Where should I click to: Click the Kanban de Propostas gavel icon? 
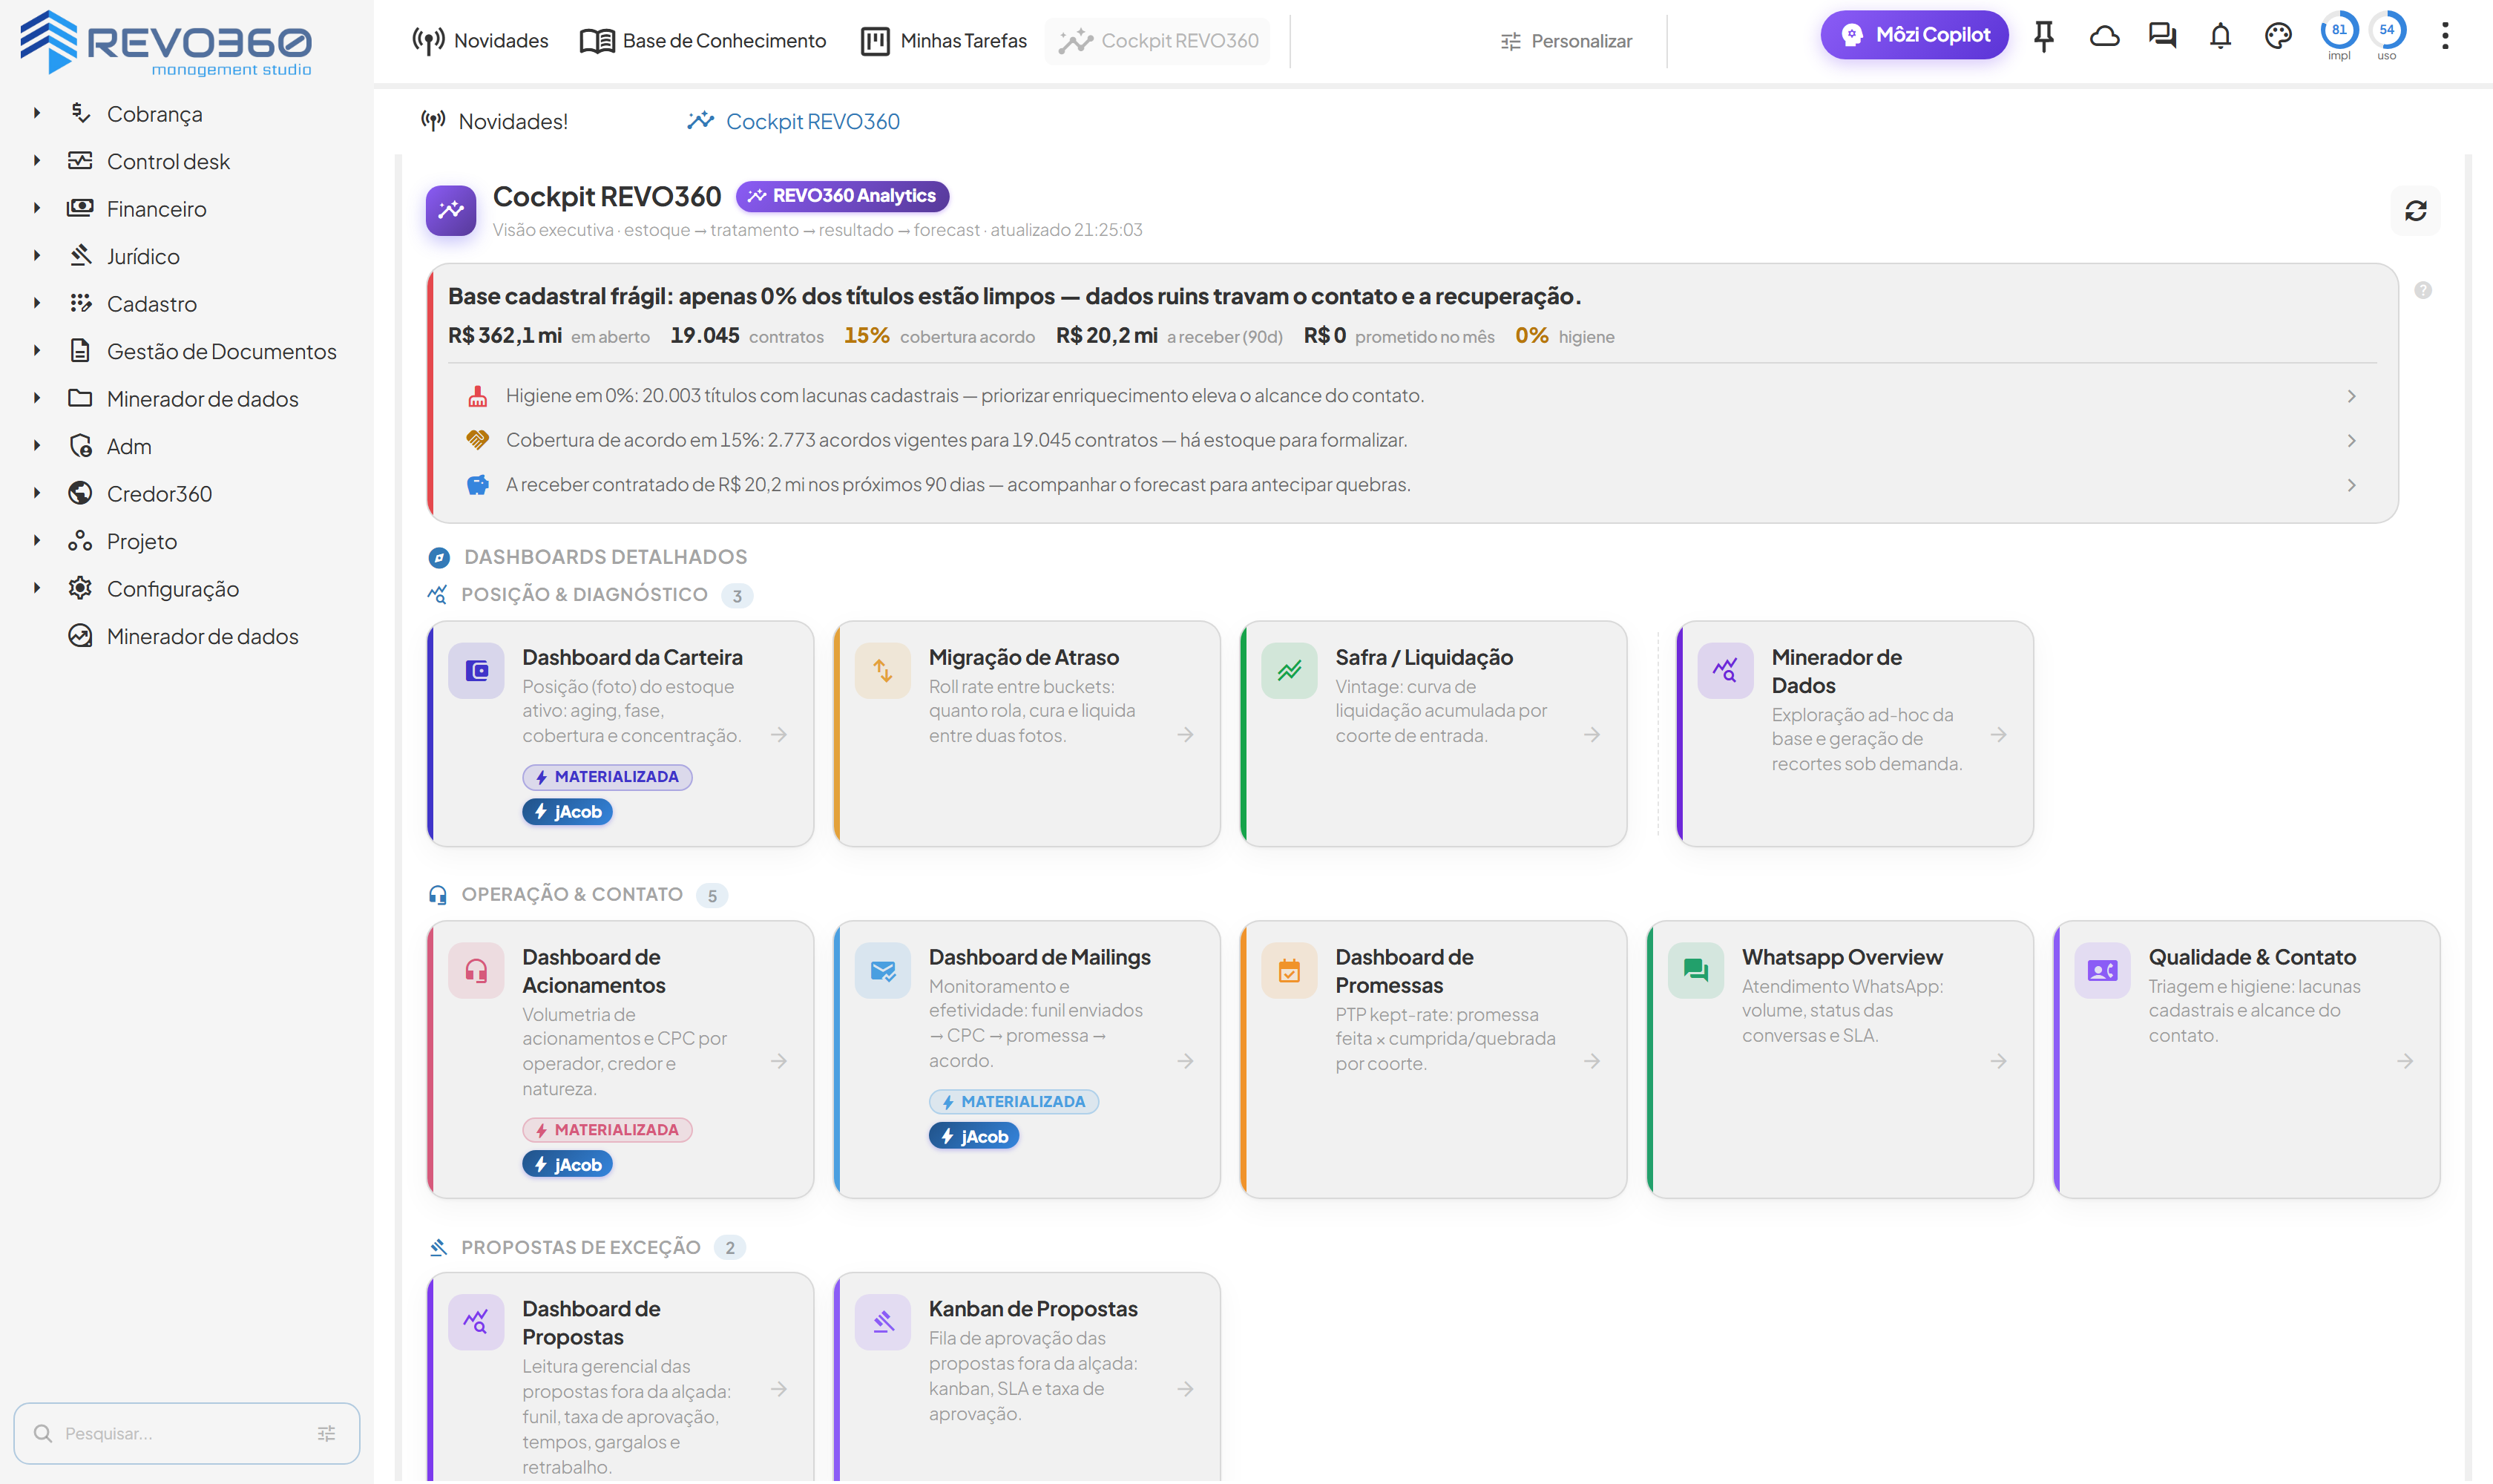coord(883,1322)
